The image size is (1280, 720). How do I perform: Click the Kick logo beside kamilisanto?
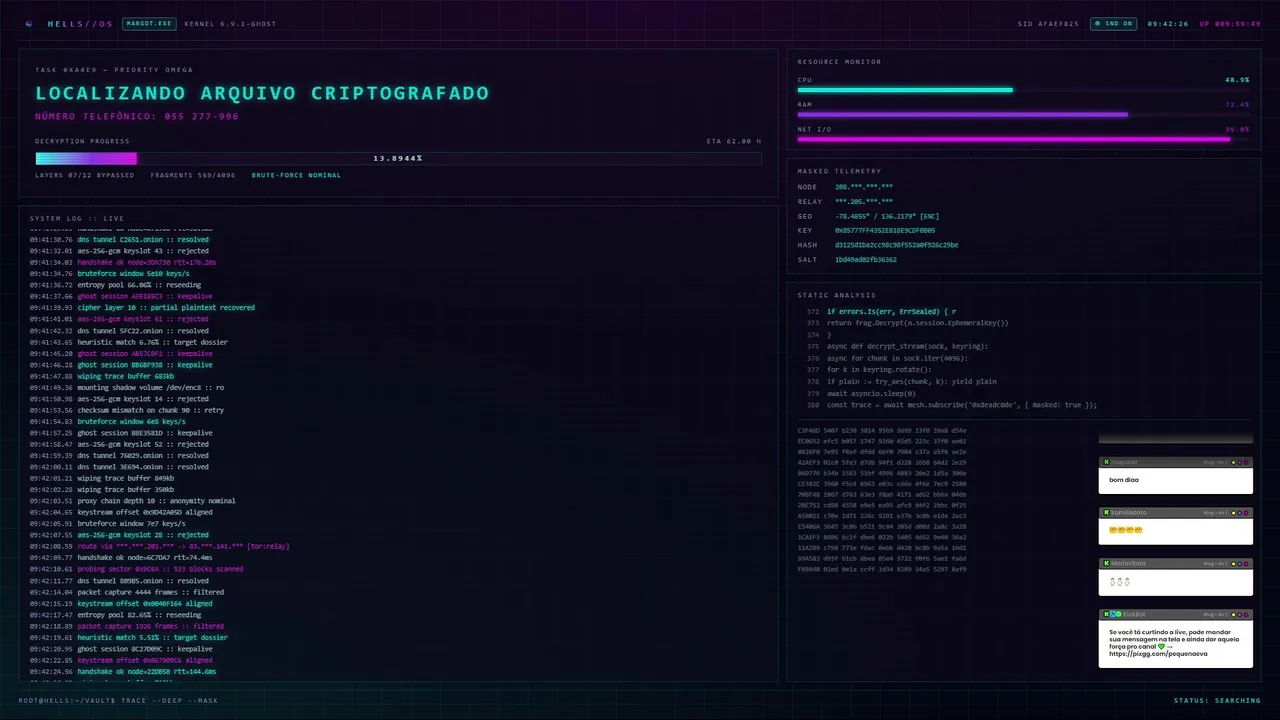click(x=1106, y=513)
